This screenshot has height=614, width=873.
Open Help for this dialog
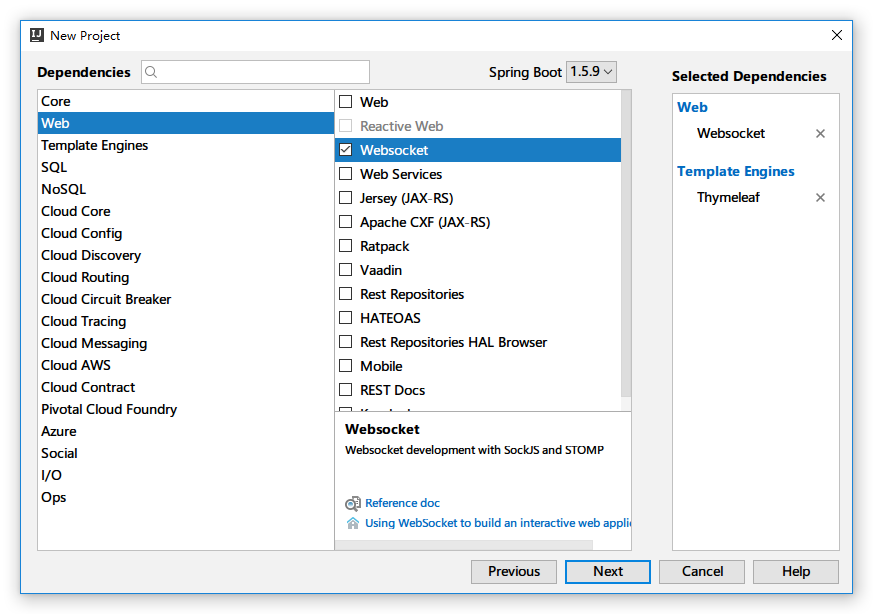796,572
